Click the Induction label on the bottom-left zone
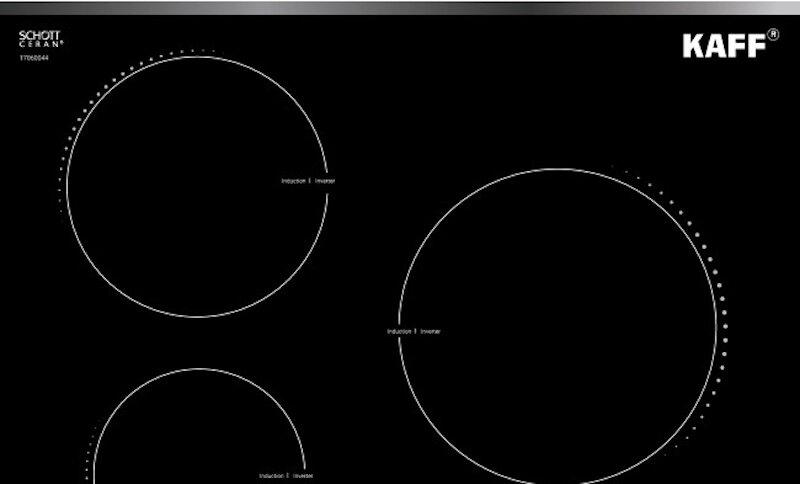 point(271,476)
